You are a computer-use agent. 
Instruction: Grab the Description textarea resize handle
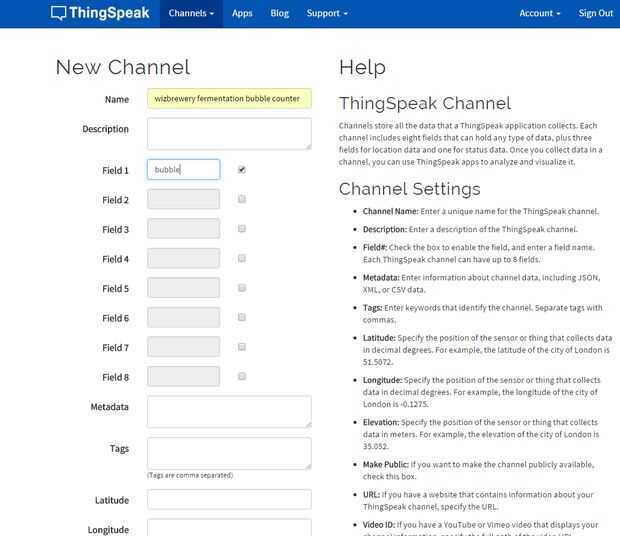[308, 147]
